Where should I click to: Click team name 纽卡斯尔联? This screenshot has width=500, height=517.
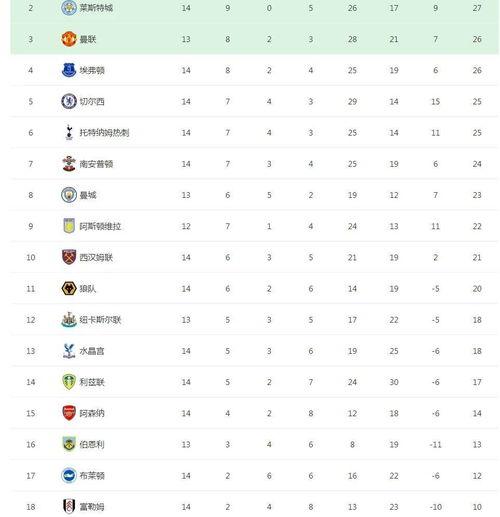pos(100,320)
